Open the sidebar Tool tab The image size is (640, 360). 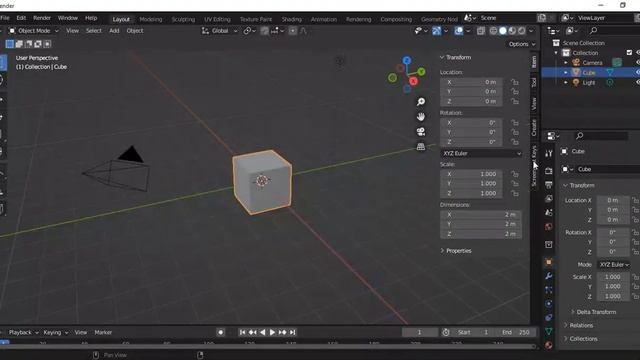click(x=534, y=83)
